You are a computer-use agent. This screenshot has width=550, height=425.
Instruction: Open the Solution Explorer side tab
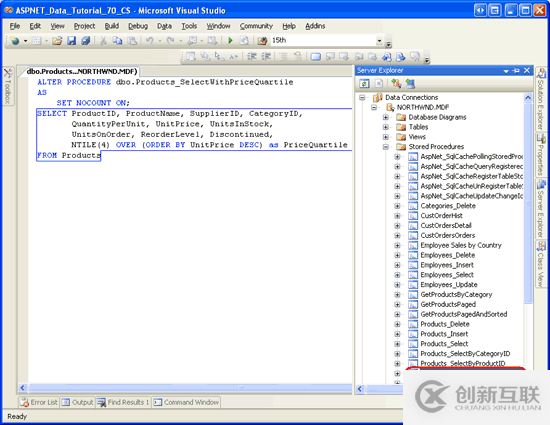click(x=541, y=99)
